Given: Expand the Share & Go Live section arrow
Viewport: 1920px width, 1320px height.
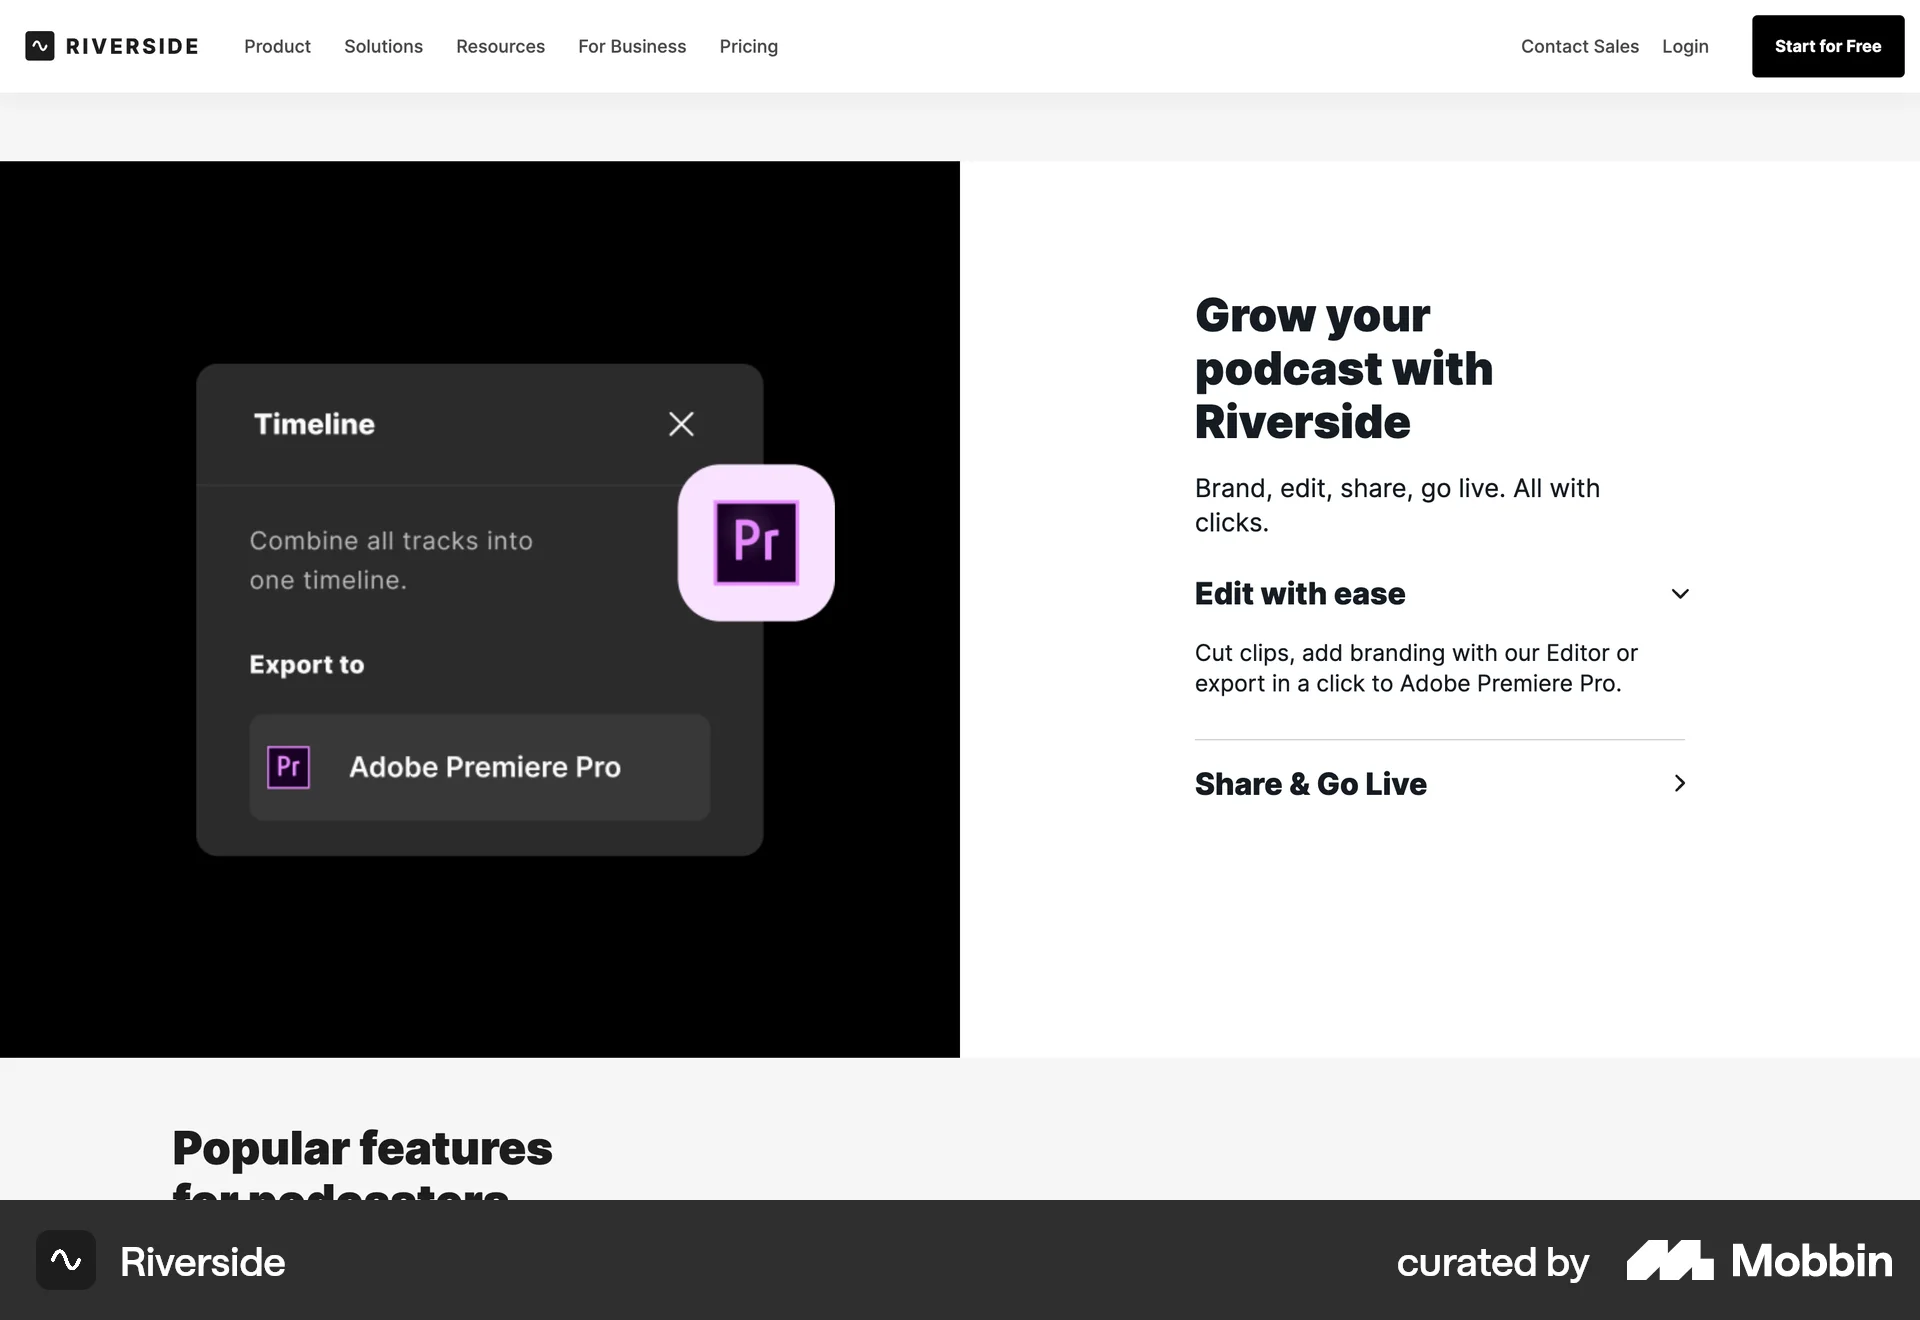Looking at the screenshot, I should (x=1679, y=784).
